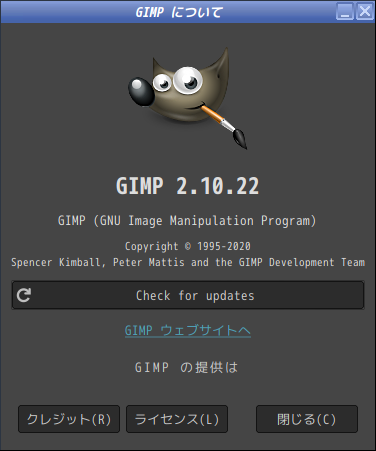The image size is (376, 451).
Task: Click the 閉じる(C) close button
Action: point(307,419)
